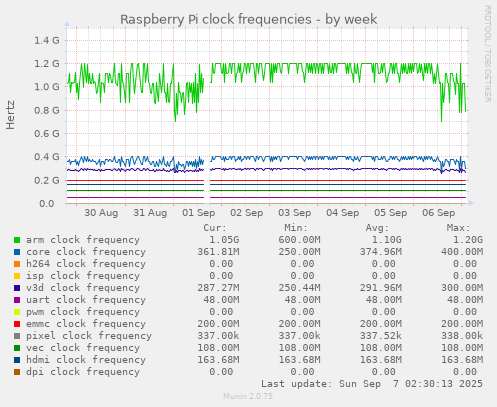The height and width of the screenshot is (407, 497).
Task: Click the 'Hertz' vertical axis label
Action: pyautogui.click(x=11, y=115)
